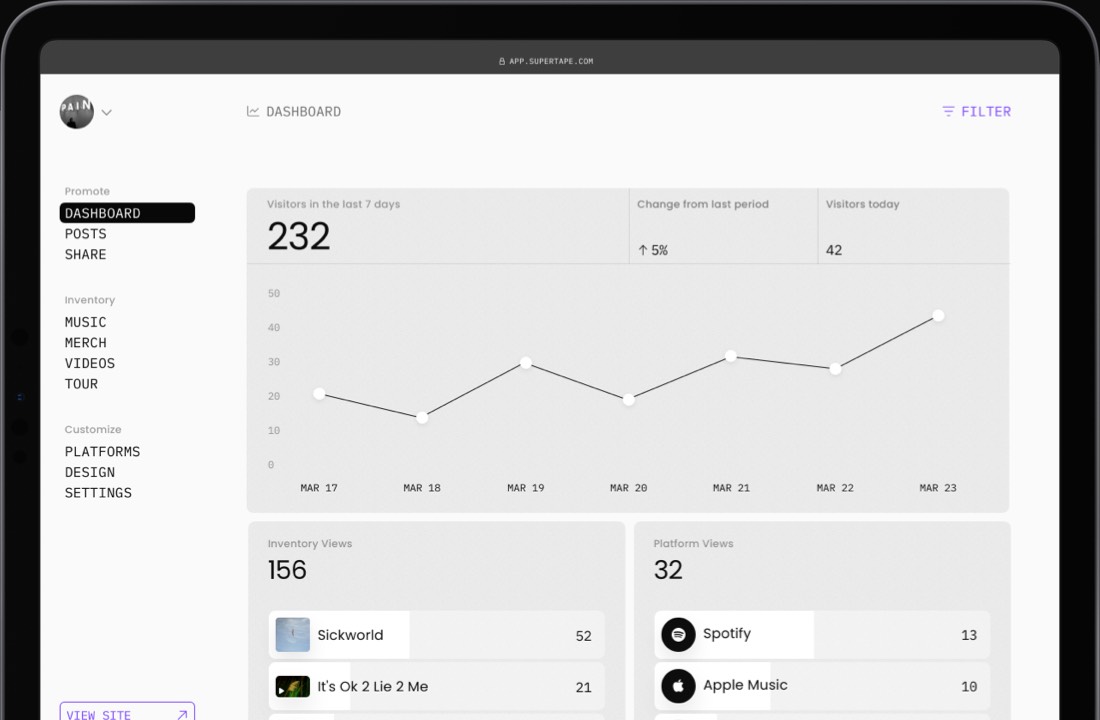Click the It's Ok 2 Lie 2 Me thumbnail
Viewport: 1100px width, 720px height.
293,686
